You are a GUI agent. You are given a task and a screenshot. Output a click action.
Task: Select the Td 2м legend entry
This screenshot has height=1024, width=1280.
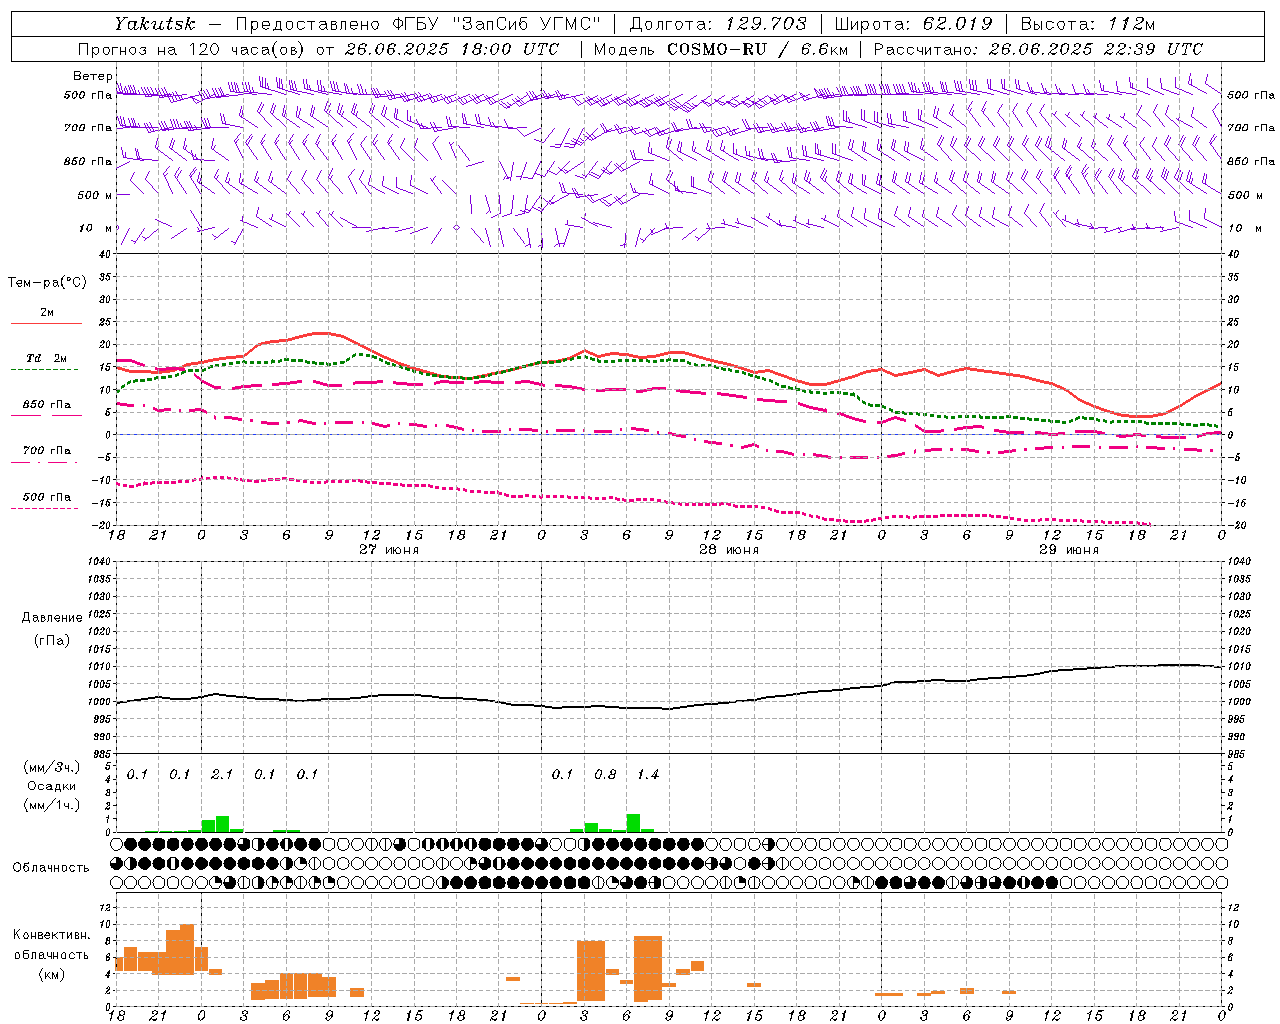point(46,358)
